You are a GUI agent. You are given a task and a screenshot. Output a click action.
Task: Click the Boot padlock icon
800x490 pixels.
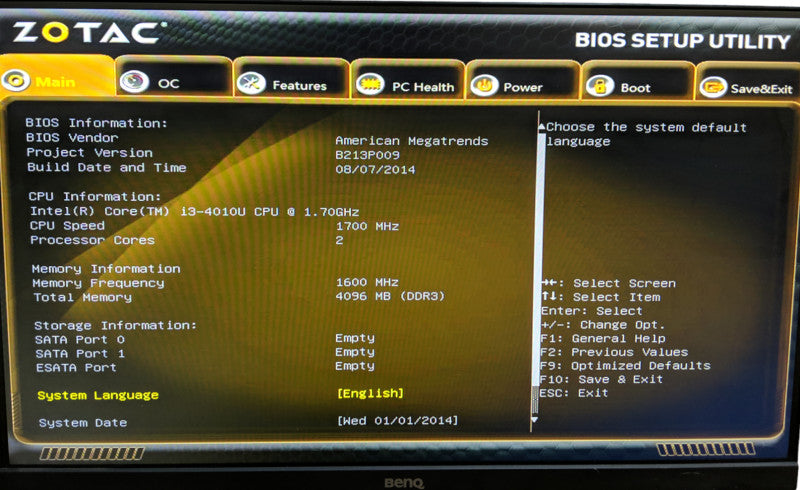(600, 86)
